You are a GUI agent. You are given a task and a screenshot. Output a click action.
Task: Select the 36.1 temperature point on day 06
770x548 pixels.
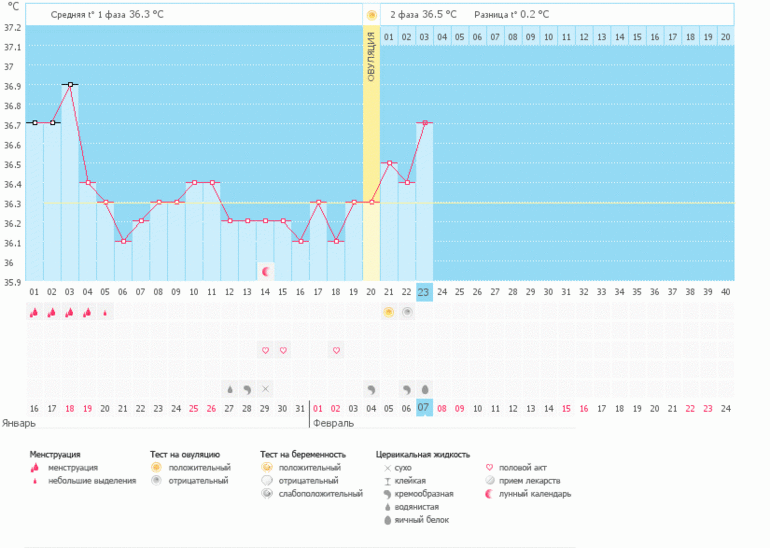123,241
